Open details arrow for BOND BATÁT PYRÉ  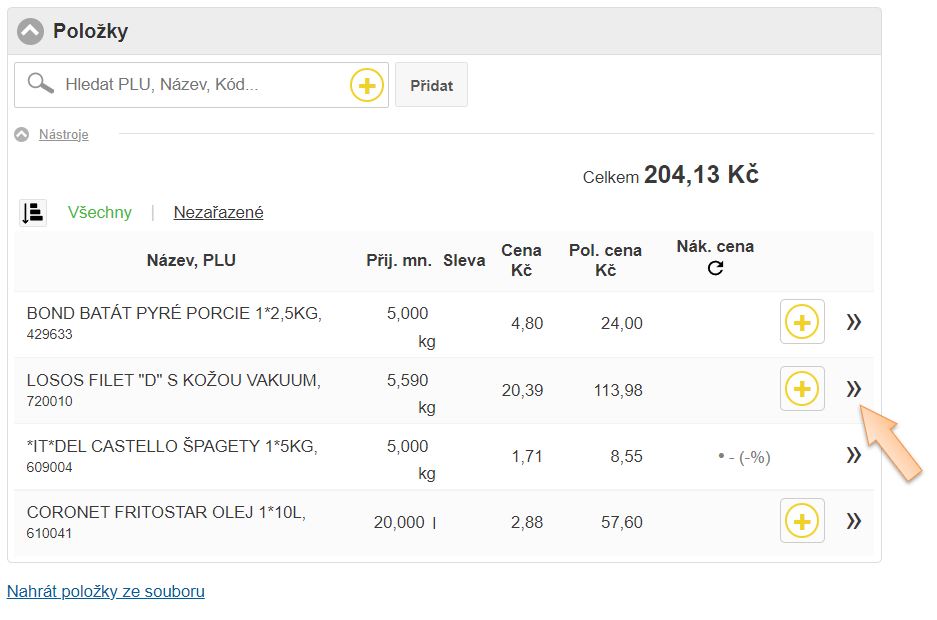pos(853,322)
